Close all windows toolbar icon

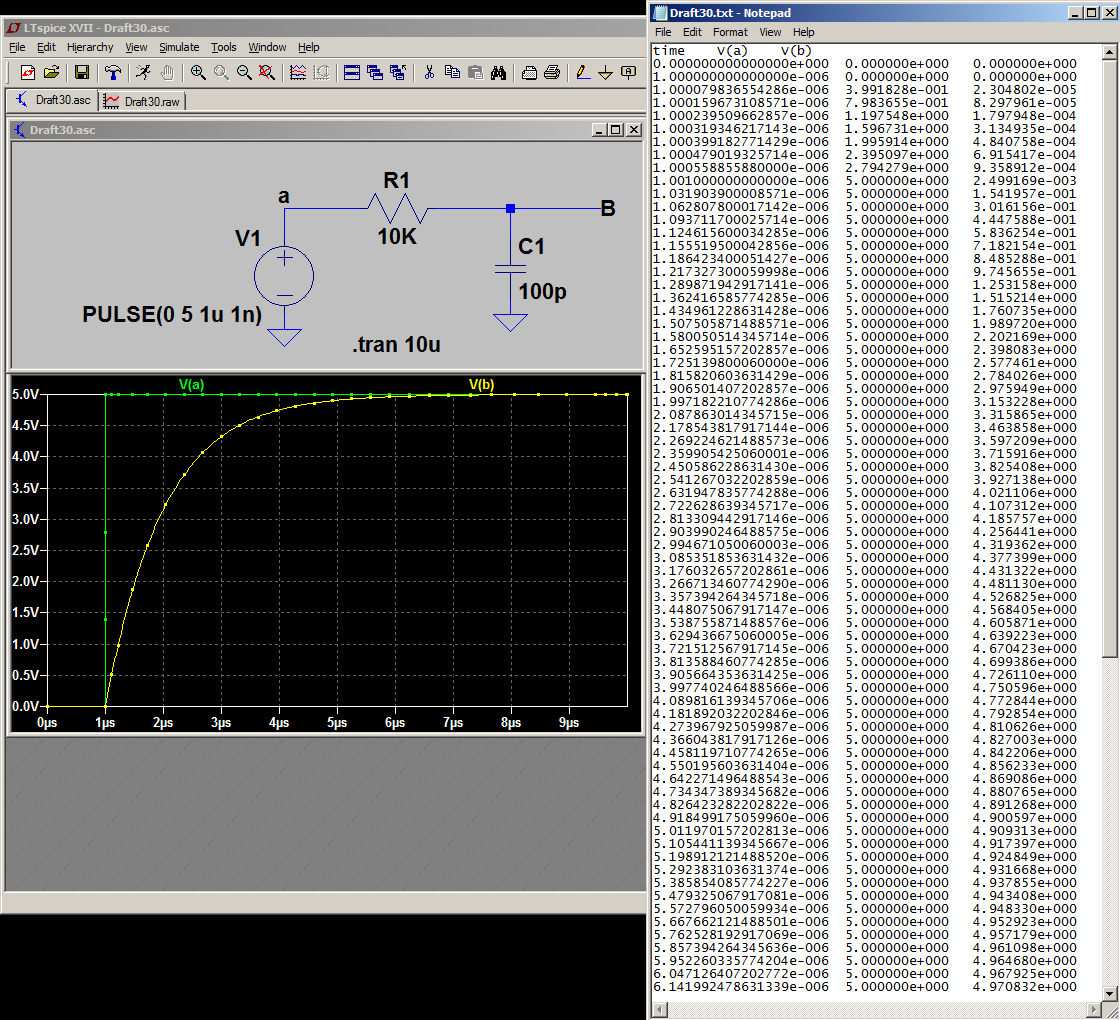pyautogui.click(x=398, y=73)
